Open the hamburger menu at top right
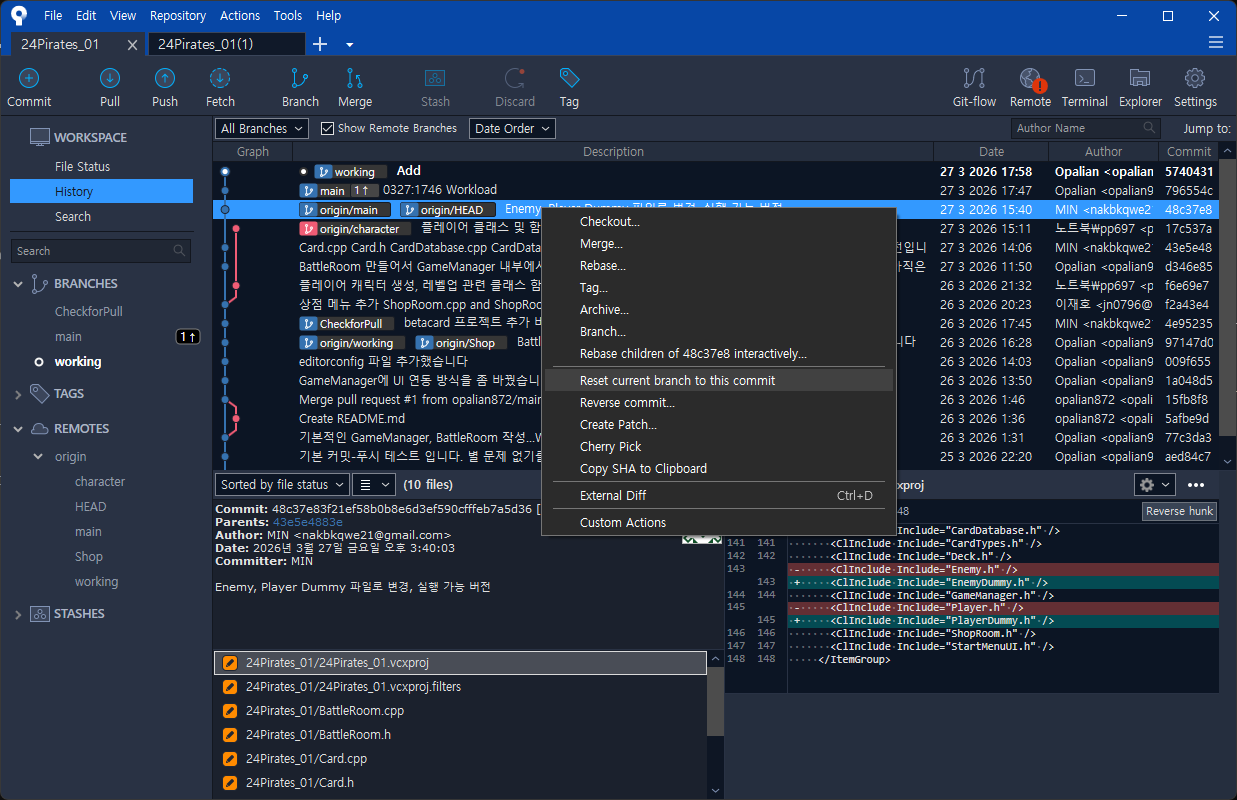 (x=1216, y=42)
